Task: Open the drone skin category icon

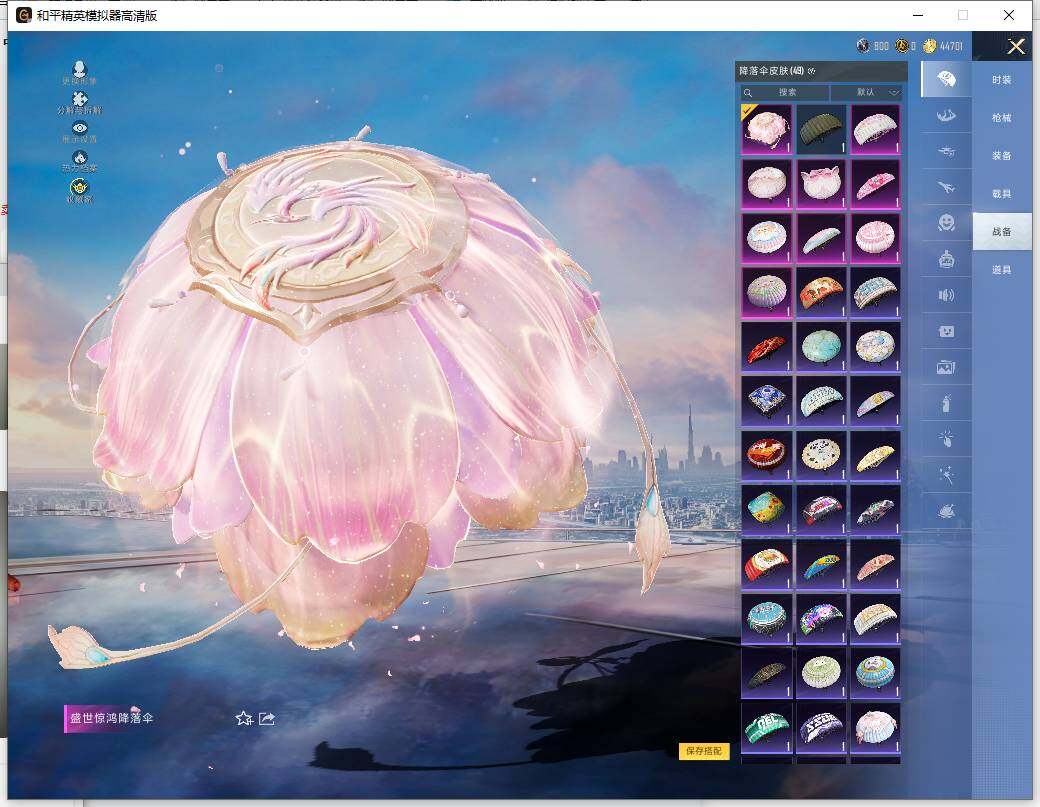Action: point(946,152)
